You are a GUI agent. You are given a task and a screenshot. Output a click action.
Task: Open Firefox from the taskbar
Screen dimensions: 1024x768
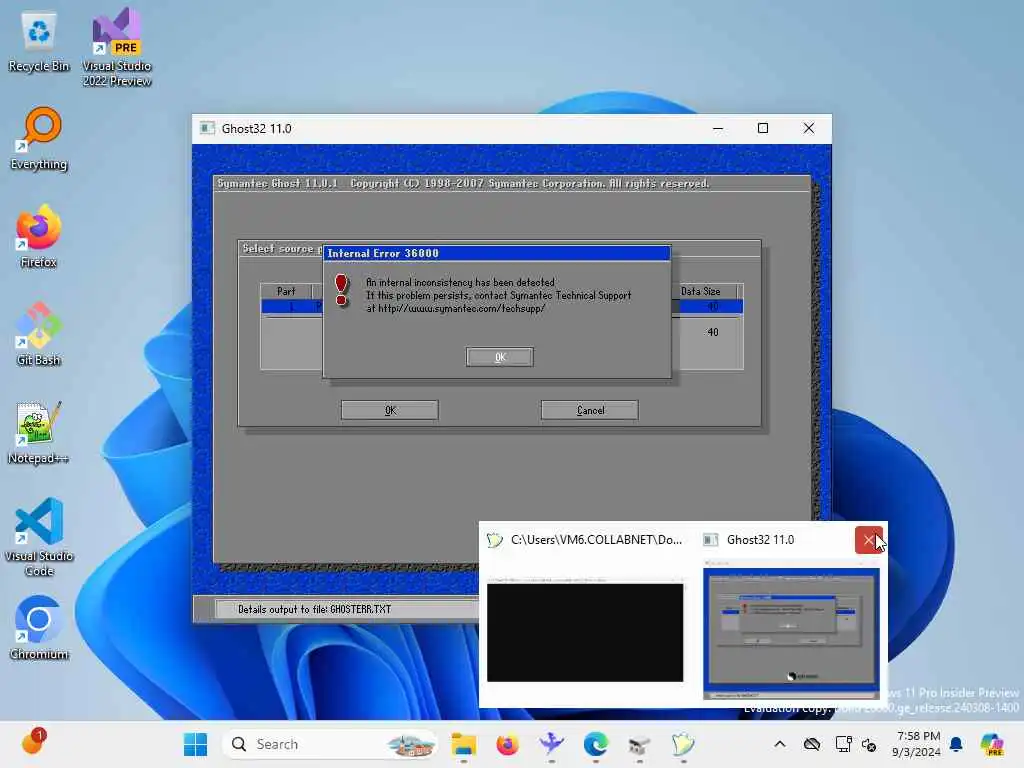click(507, 744)
